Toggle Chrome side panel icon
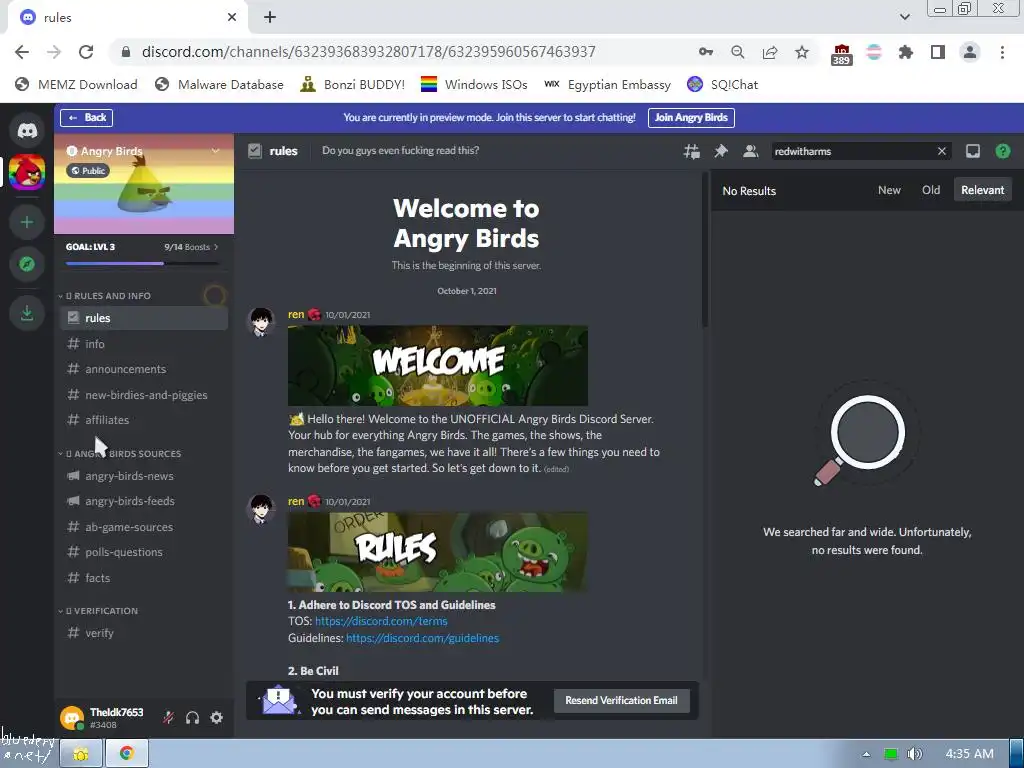This screenshot has width=1024, height=768. pyautogui.click(x=938, y=52)
